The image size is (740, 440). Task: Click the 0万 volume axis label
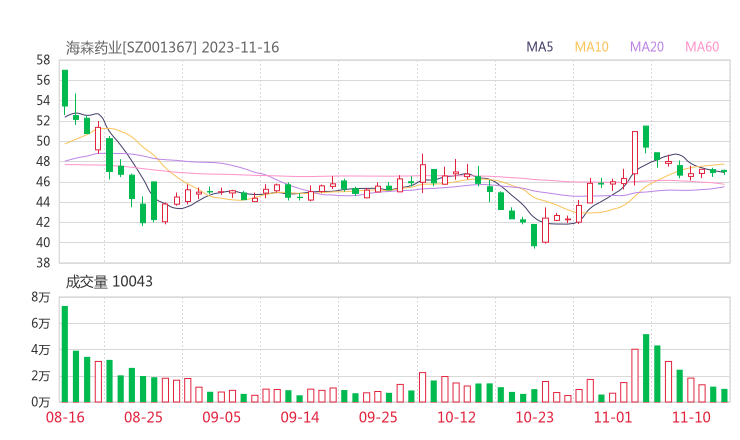41,402
